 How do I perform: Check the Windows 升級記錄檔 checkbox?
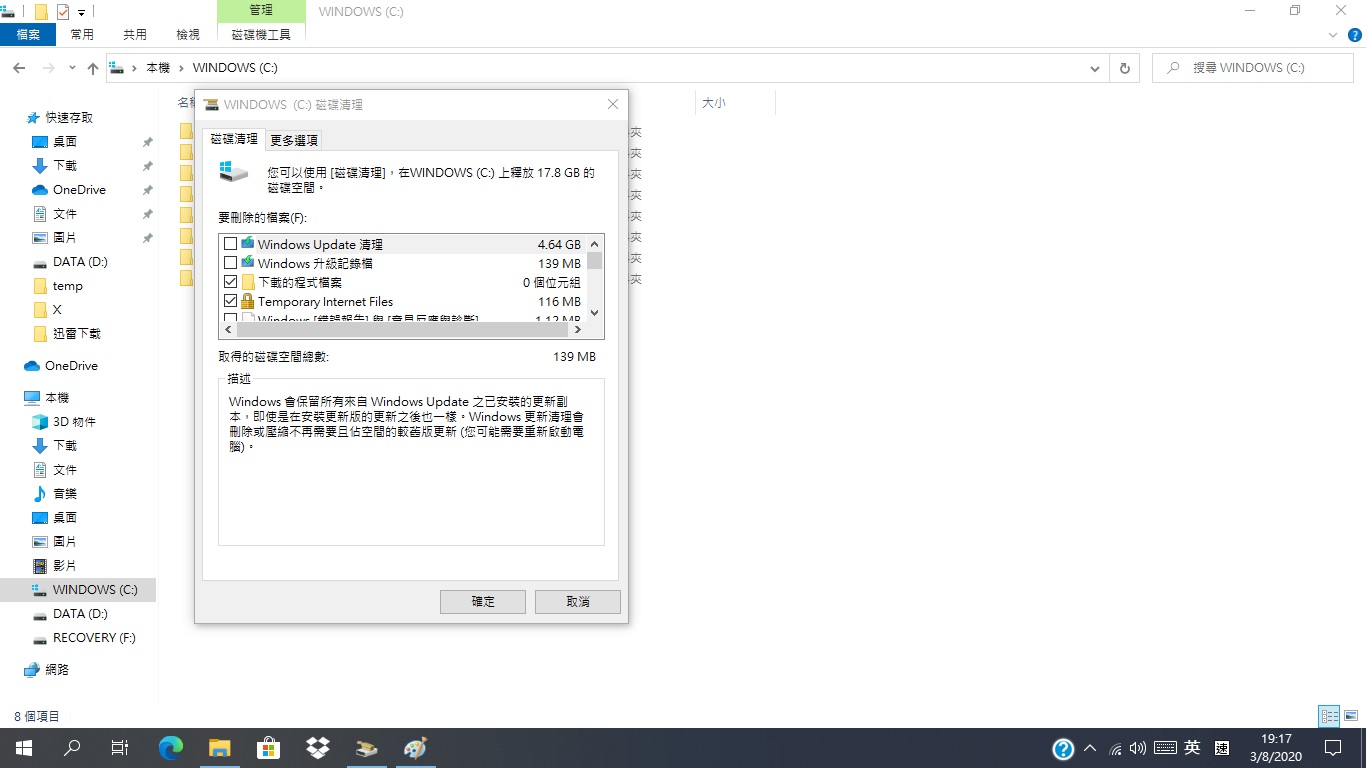pos(231,263)
